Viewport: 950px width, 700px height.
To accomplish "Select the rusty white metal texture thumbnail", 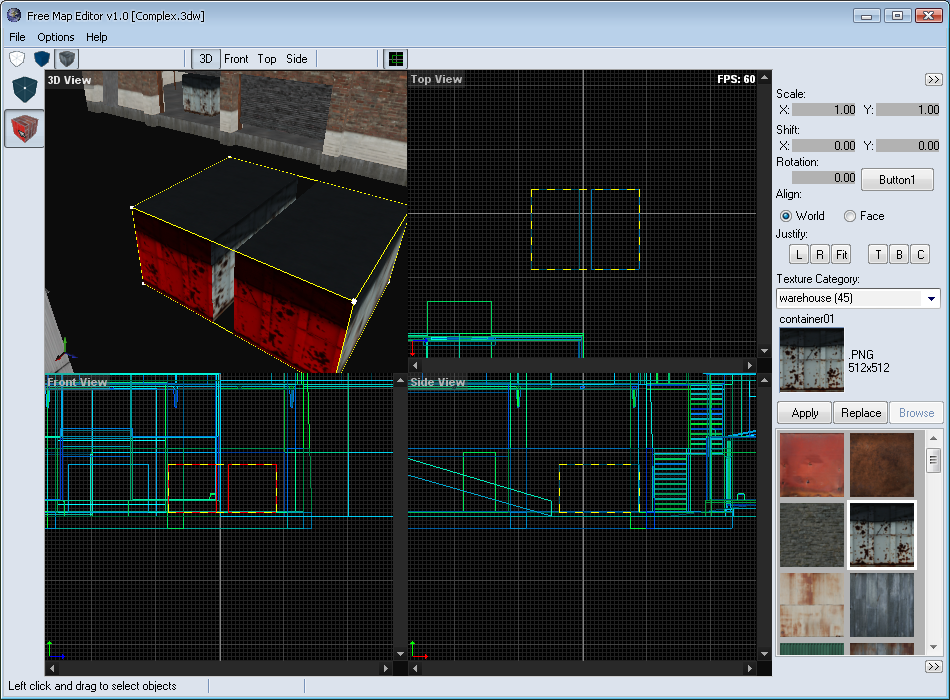I will (811, 605).
